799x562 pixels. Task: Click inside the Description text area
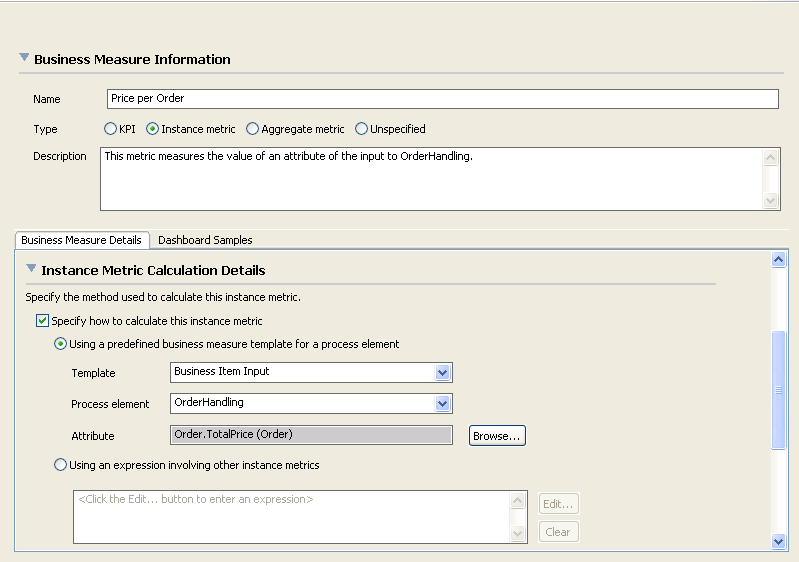tap(430, 179)
